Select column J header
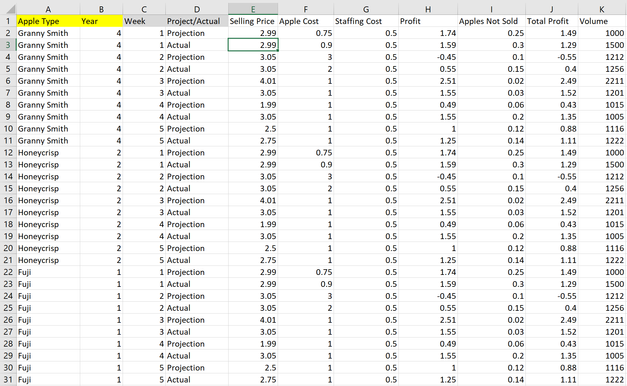The height and width of the screenshot is (386, 627). pyautogui.click(x=551, y=9)
